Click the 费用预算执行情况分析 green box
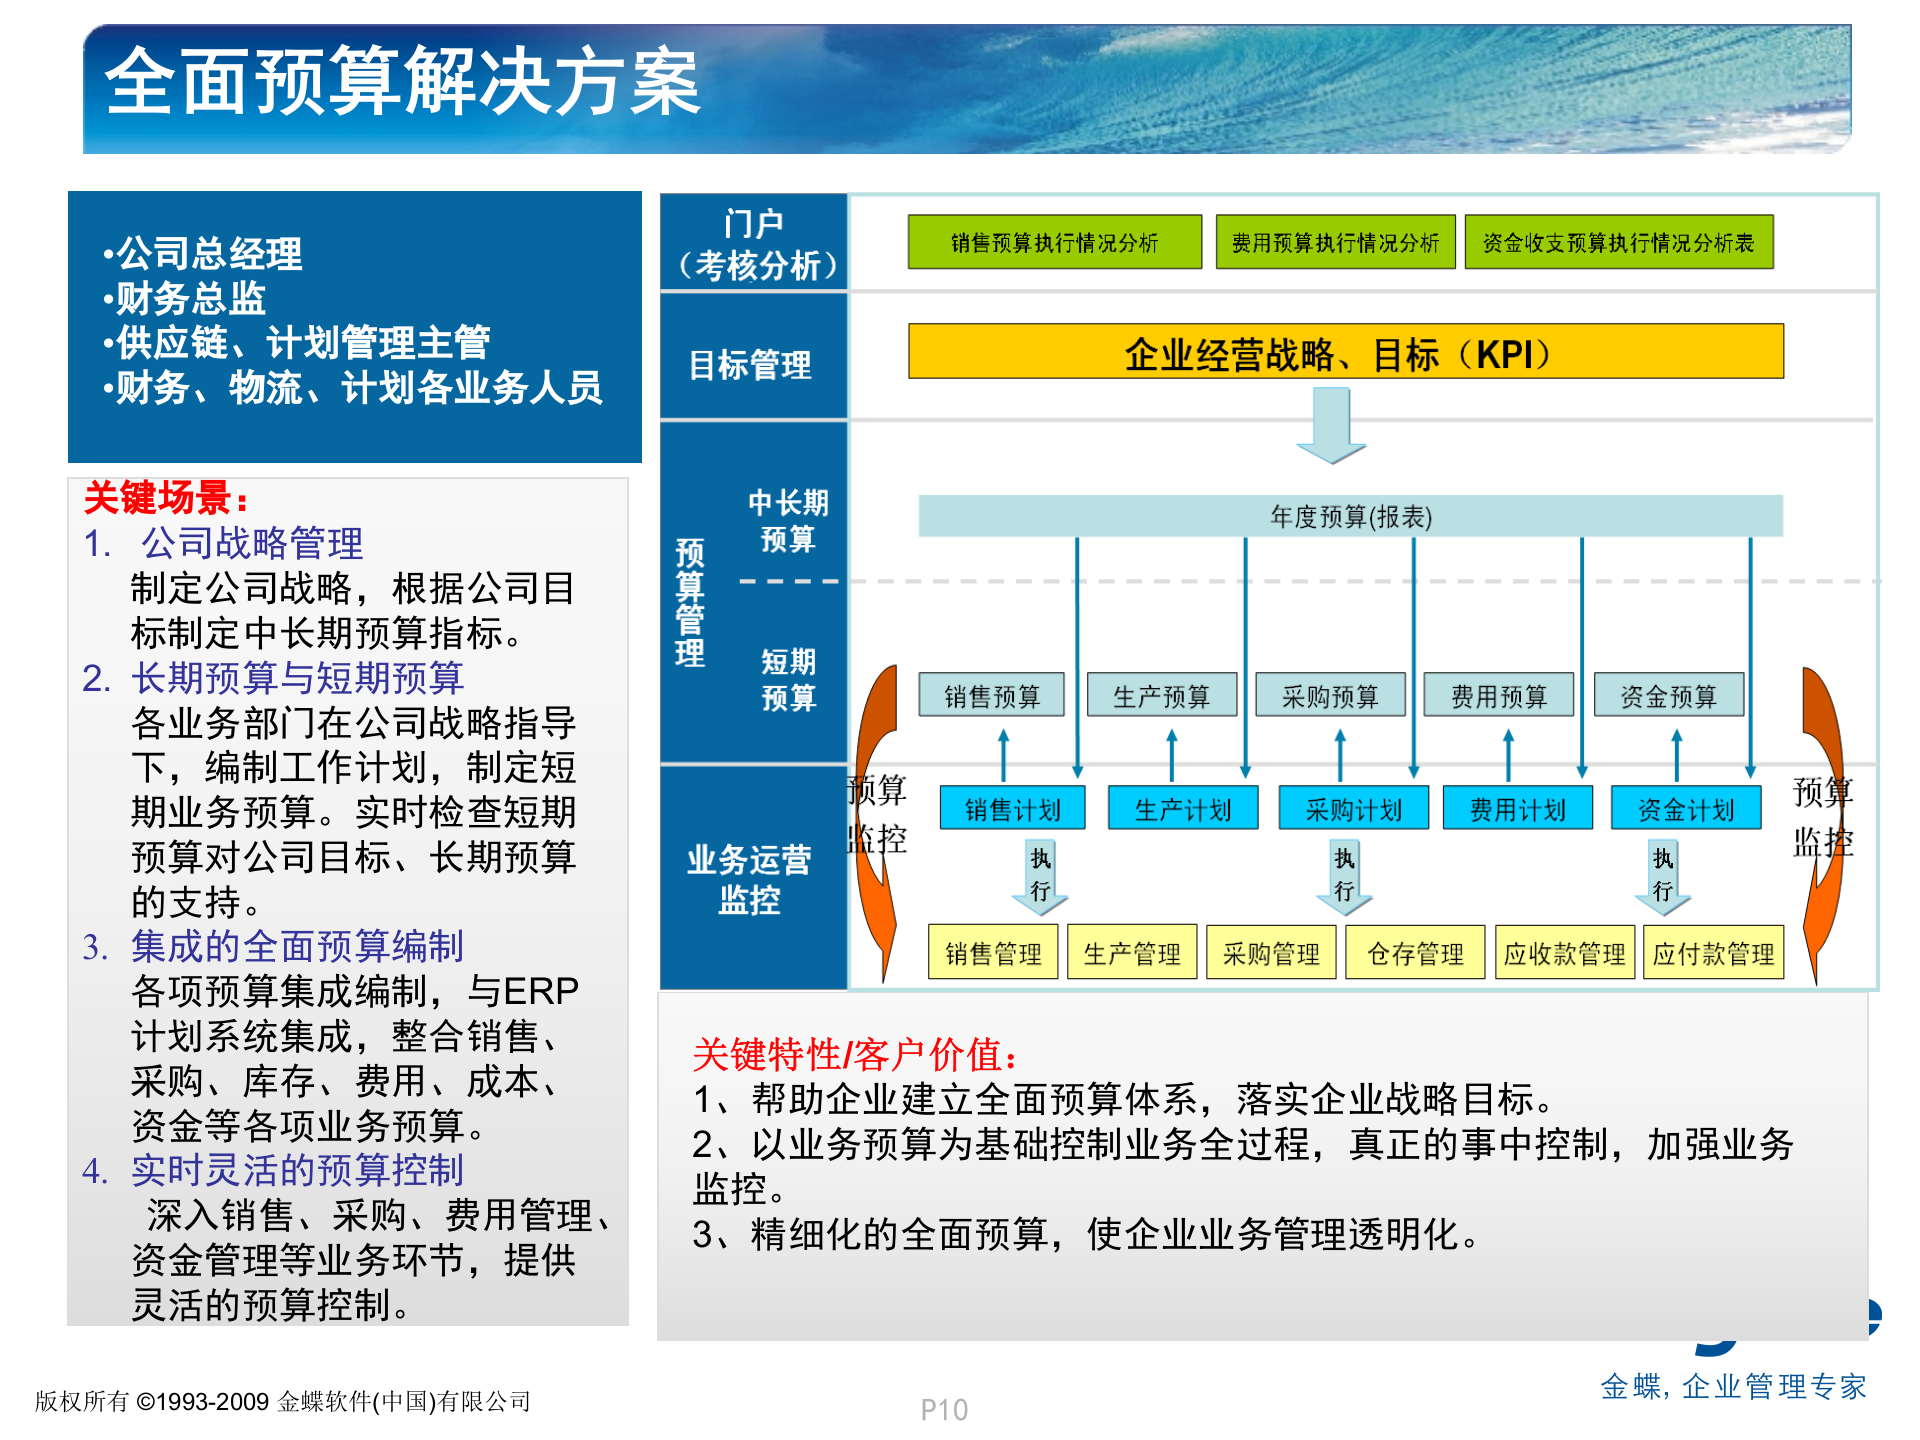The height and width of the screenshot is (1440, 1920). (x=1335, y=241)
